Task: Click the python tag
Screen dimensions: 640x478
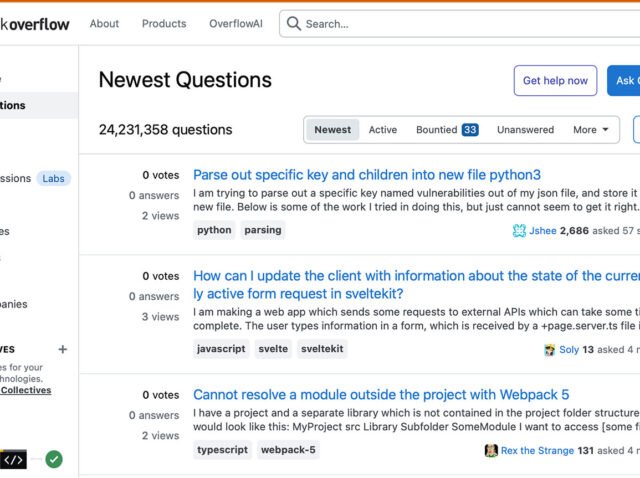Action: tap(214, 230)
